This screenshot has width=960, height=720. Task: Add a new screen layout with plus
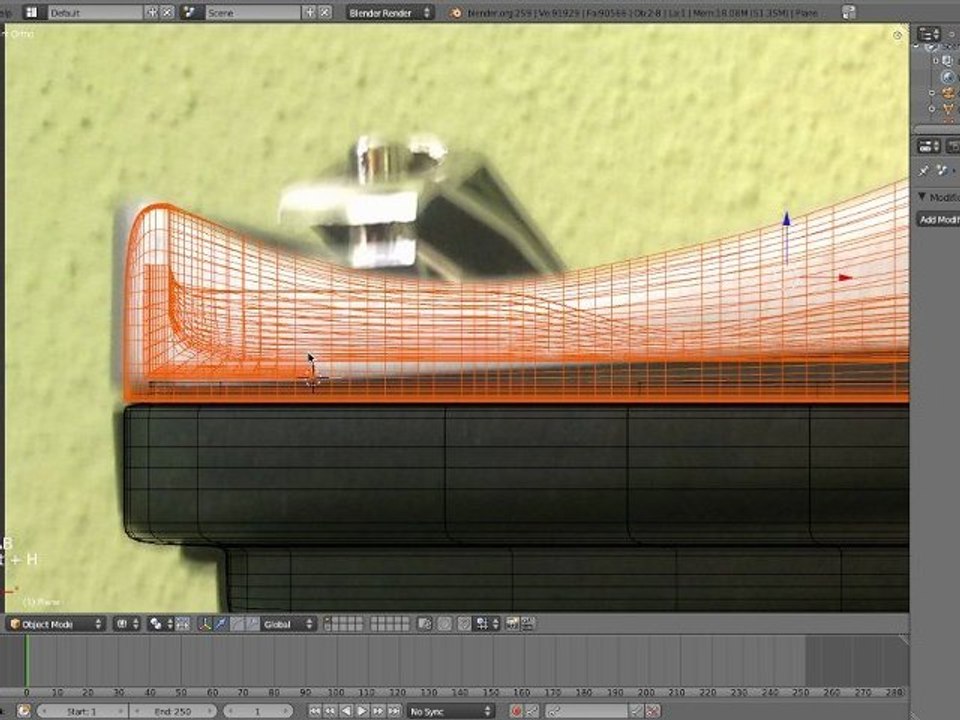pyautogui.click(x=151, y=12)
